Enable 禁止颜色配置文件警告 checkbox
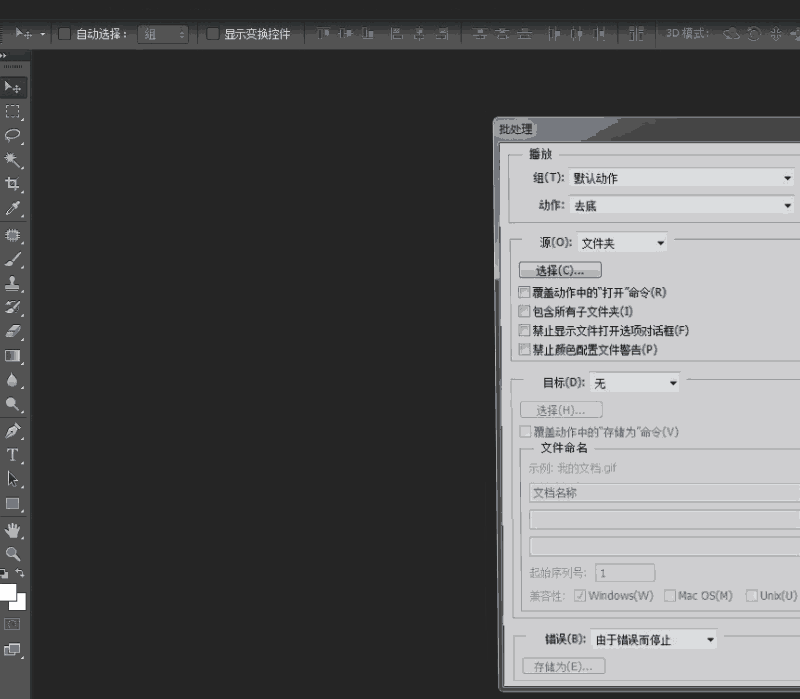The image size is (800, 699). [x=524, y=350]
